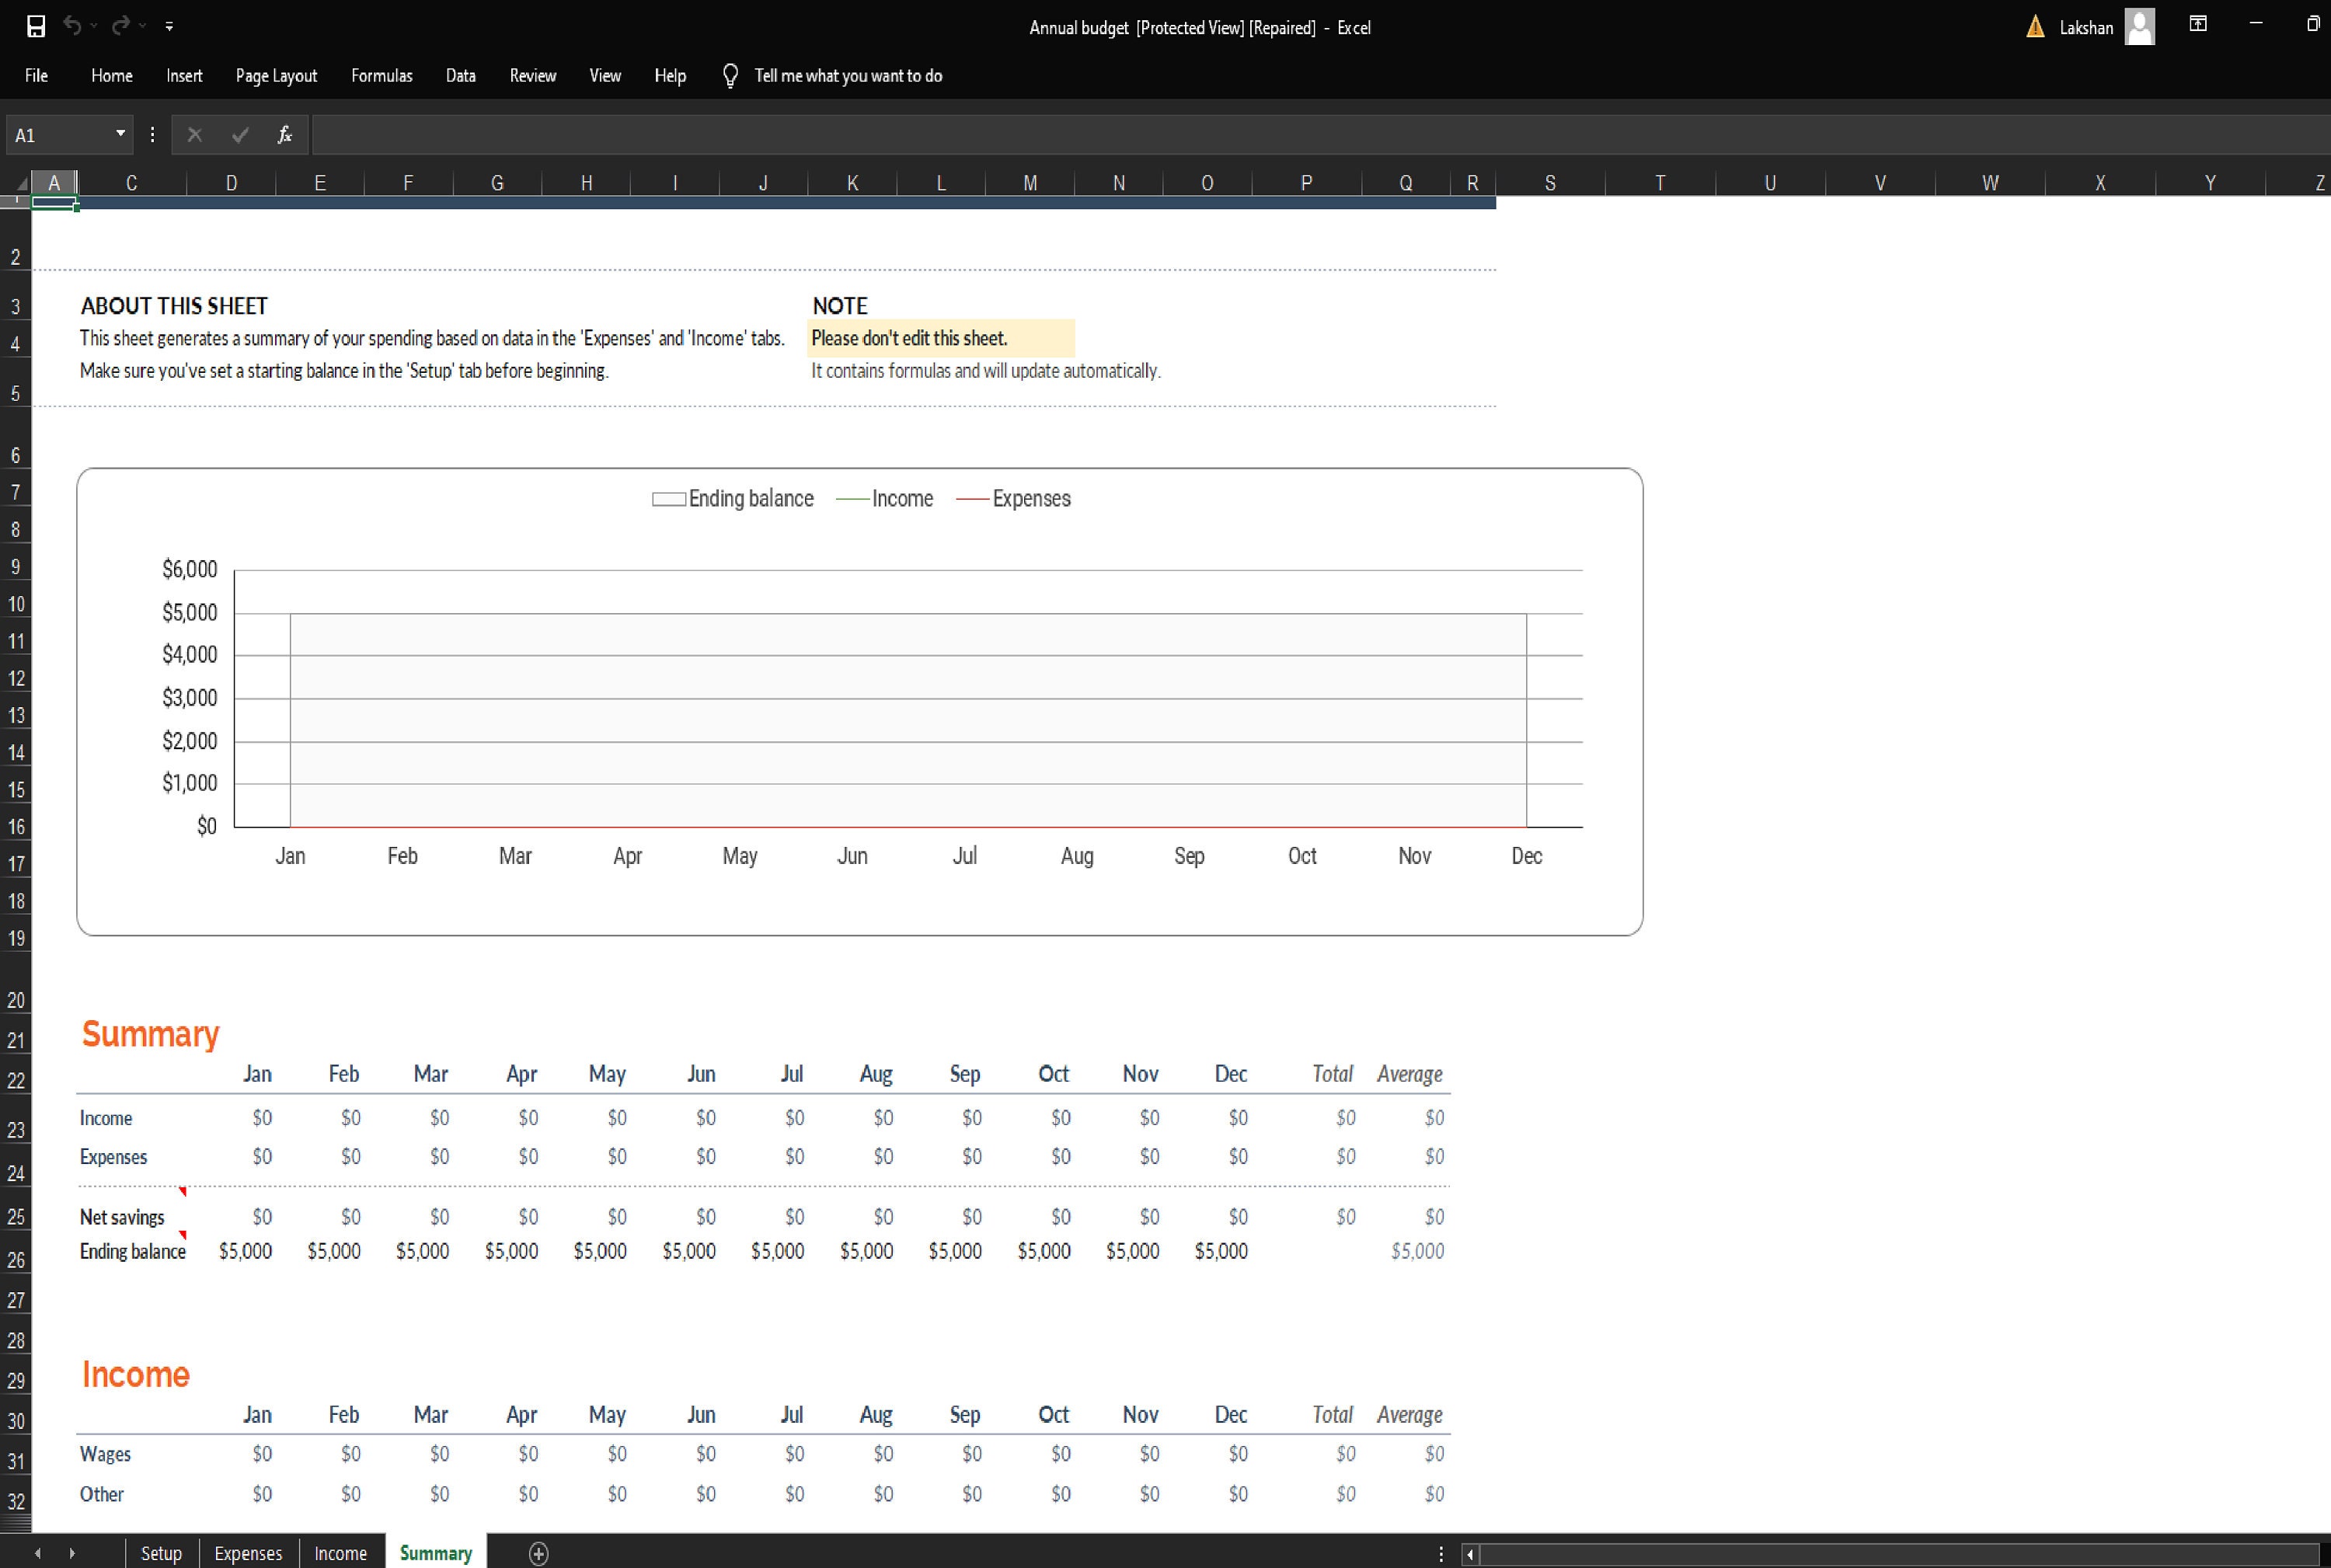
Task: Click the previous sheet navigation arrow
Action: [38, 1553]
